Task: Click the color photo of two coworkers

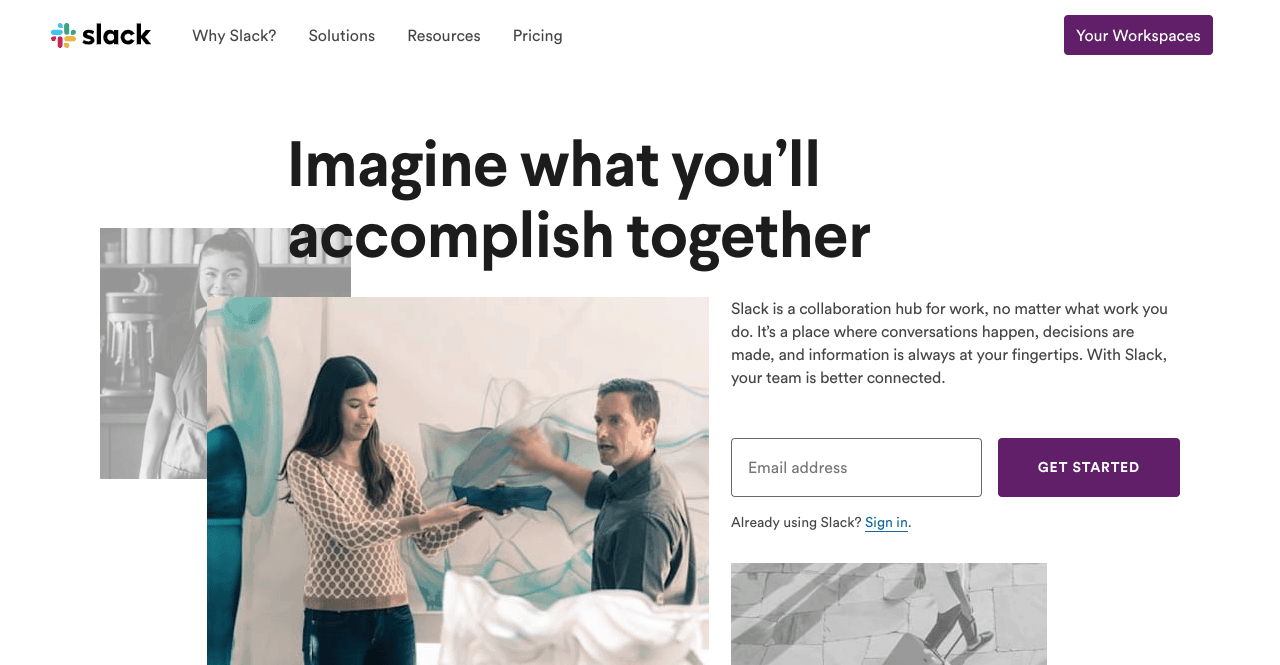Action: 458,481
